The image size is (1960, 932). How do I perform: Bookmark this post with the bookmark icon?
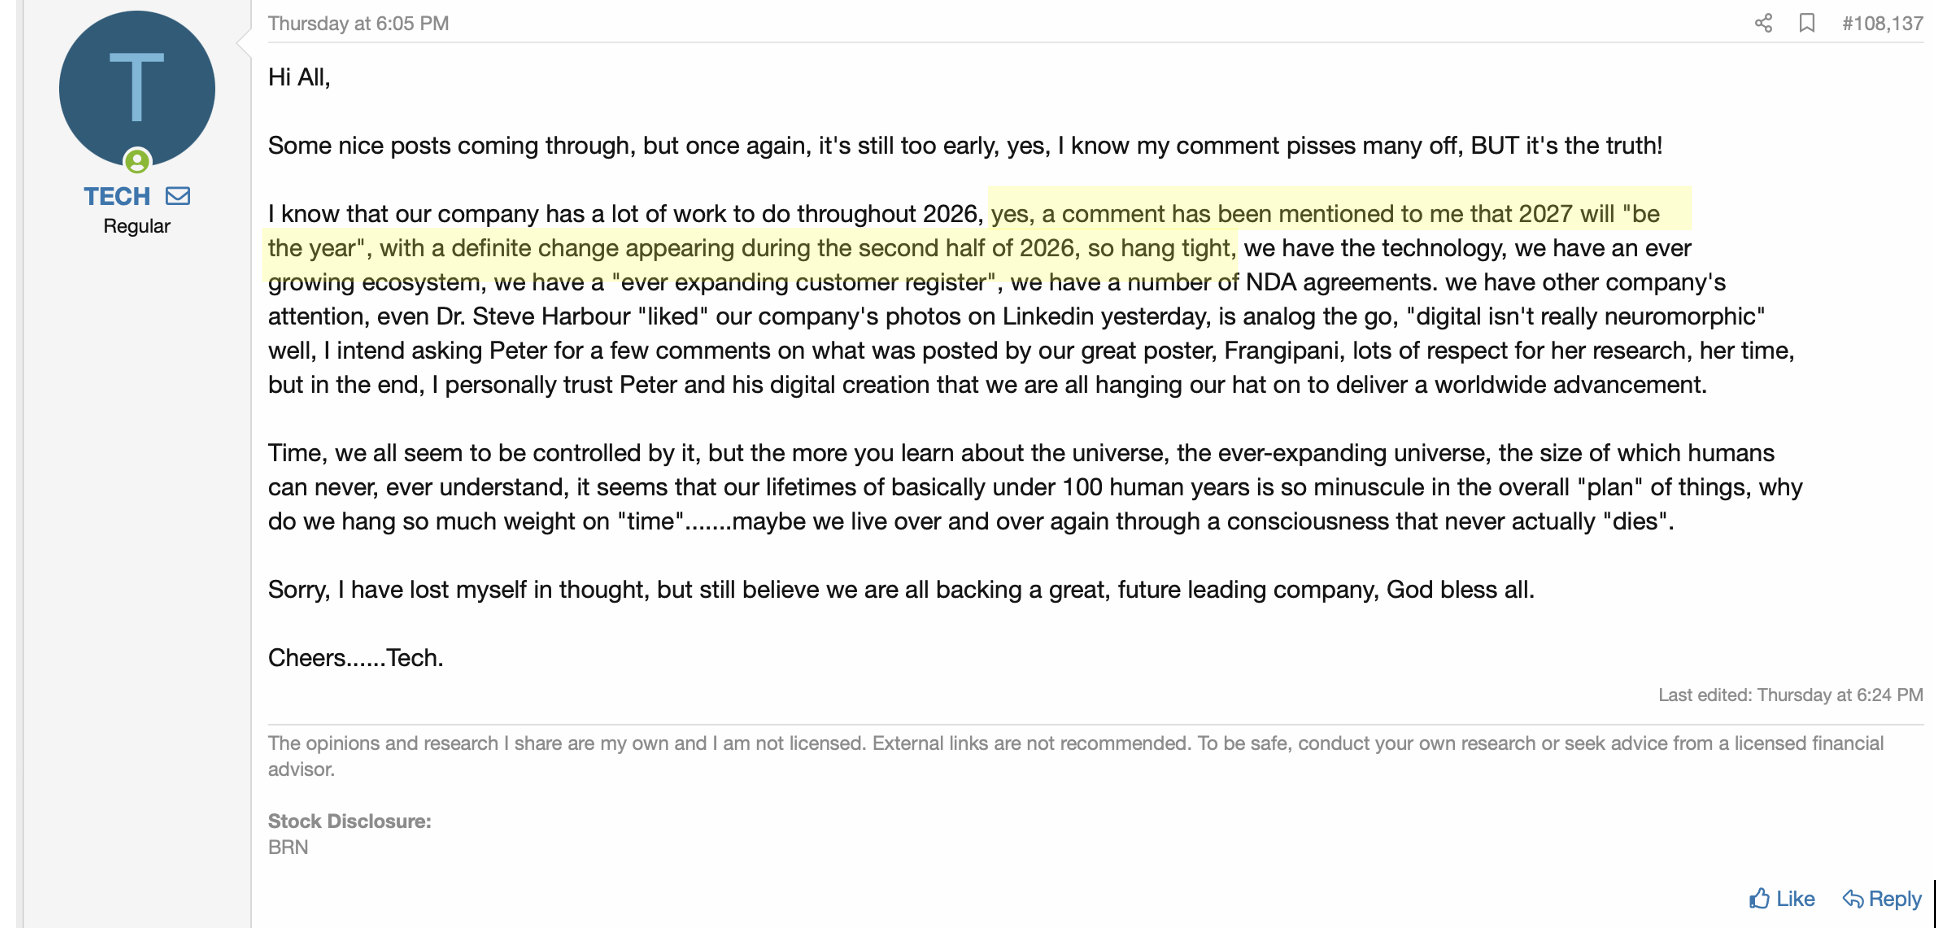tap(1807, 23)
